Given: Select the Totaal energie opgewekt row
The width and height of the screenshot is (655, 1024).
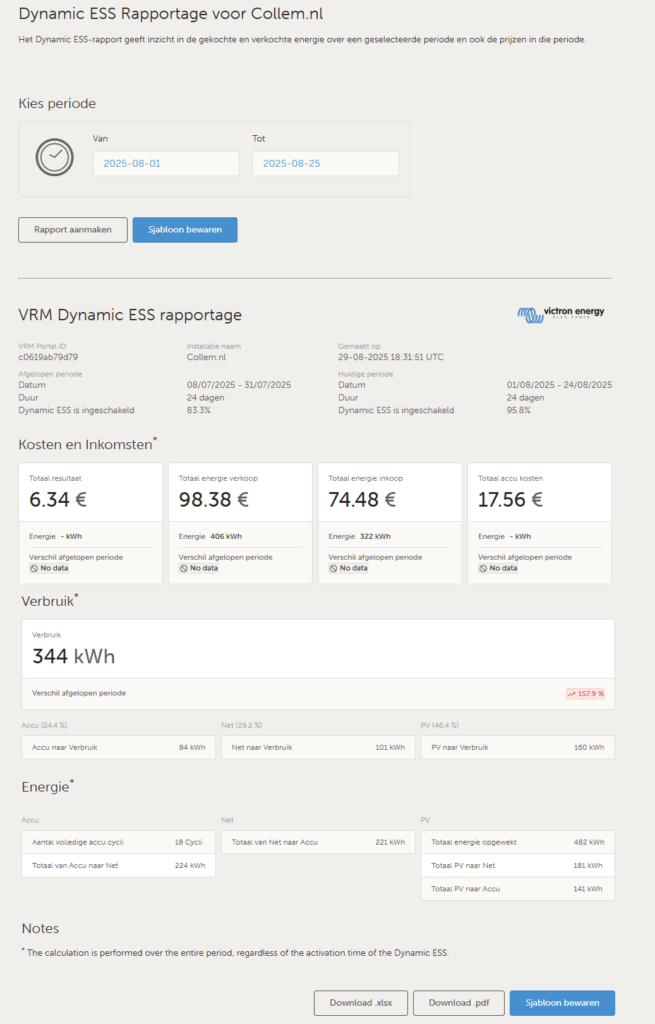Looking at the screenshot, I should [x=517, y=842].
